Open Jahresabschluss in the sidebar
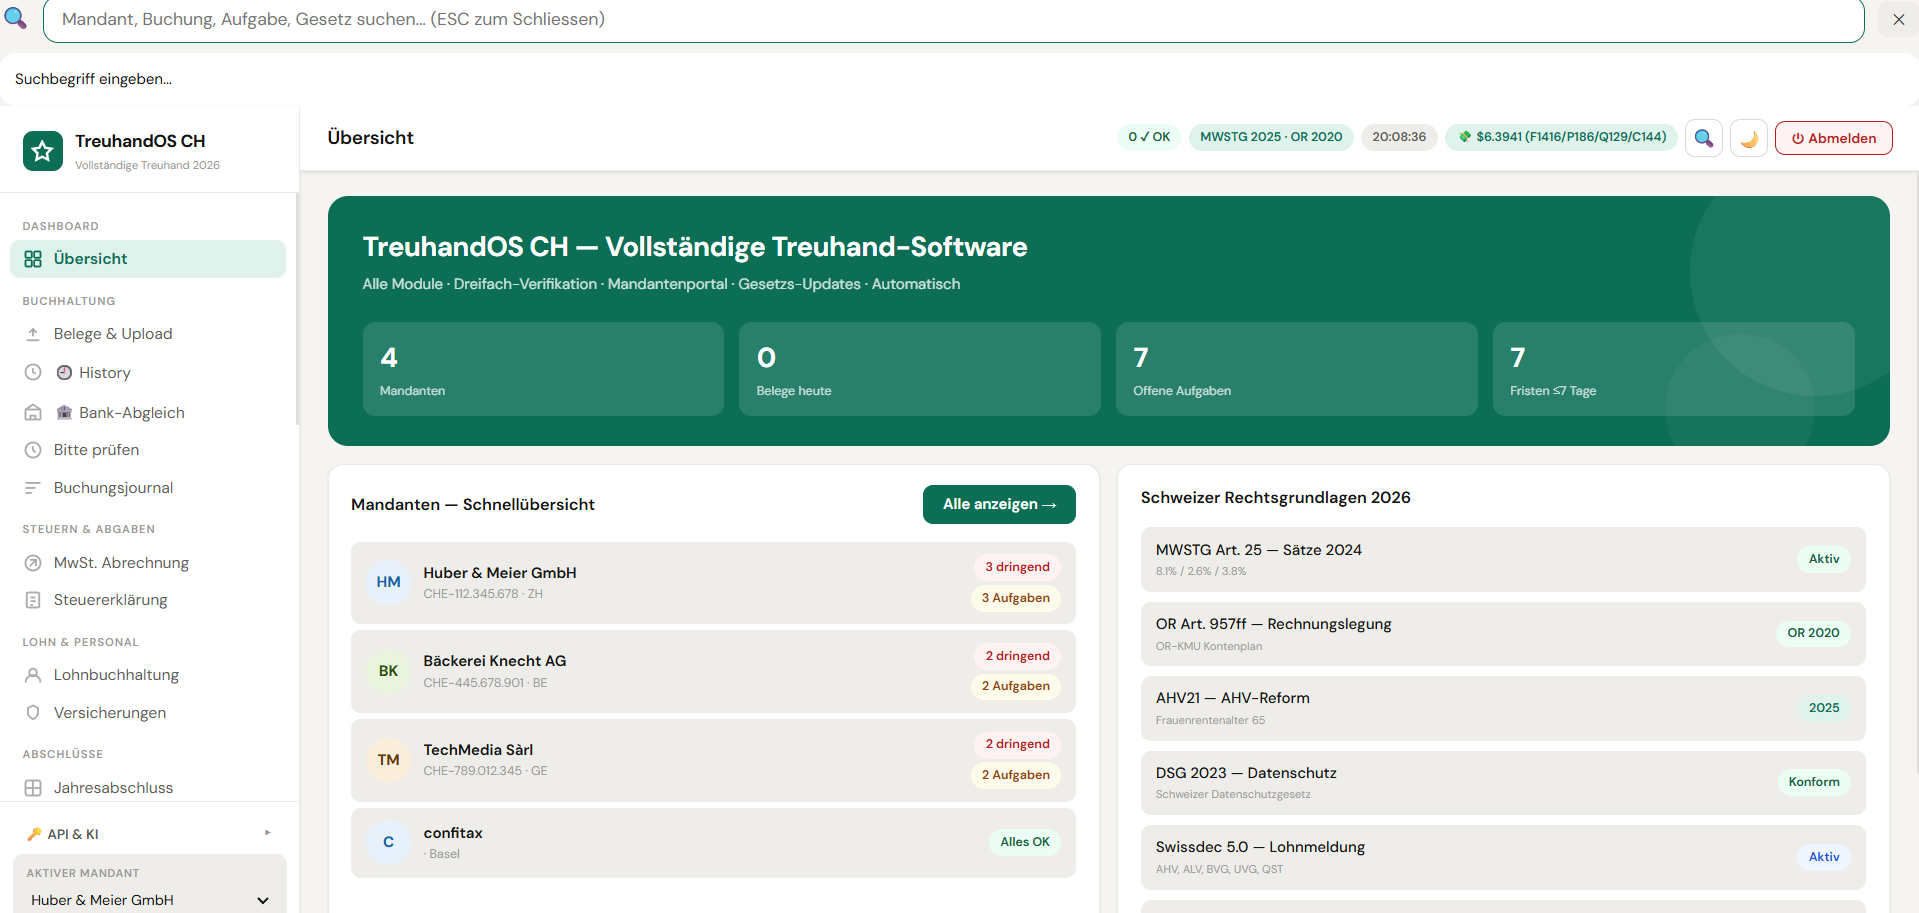Screen dimensions: 1919x913 [148, 788]
